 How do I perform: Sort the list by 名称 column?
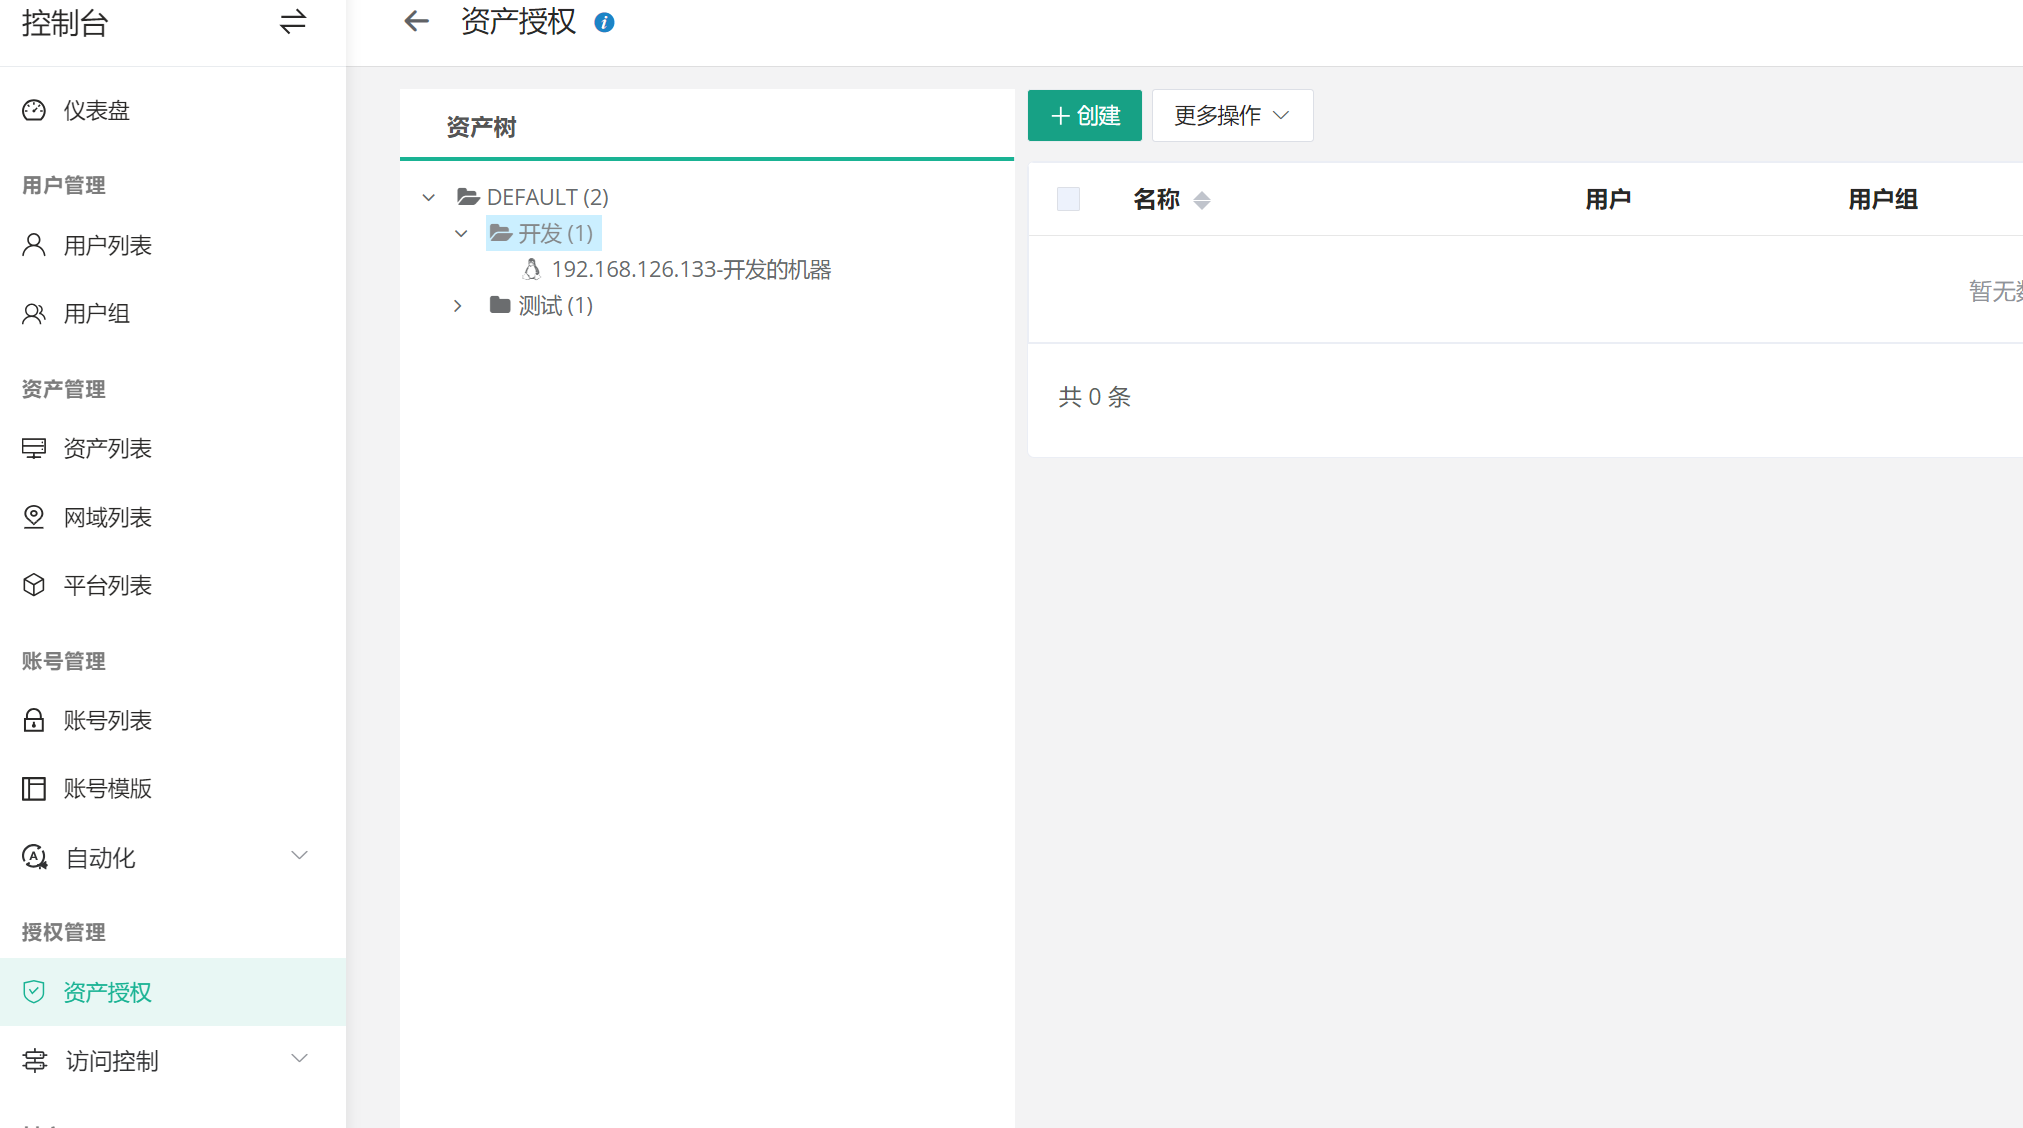pyautogui.click(x=1202, y=200)
